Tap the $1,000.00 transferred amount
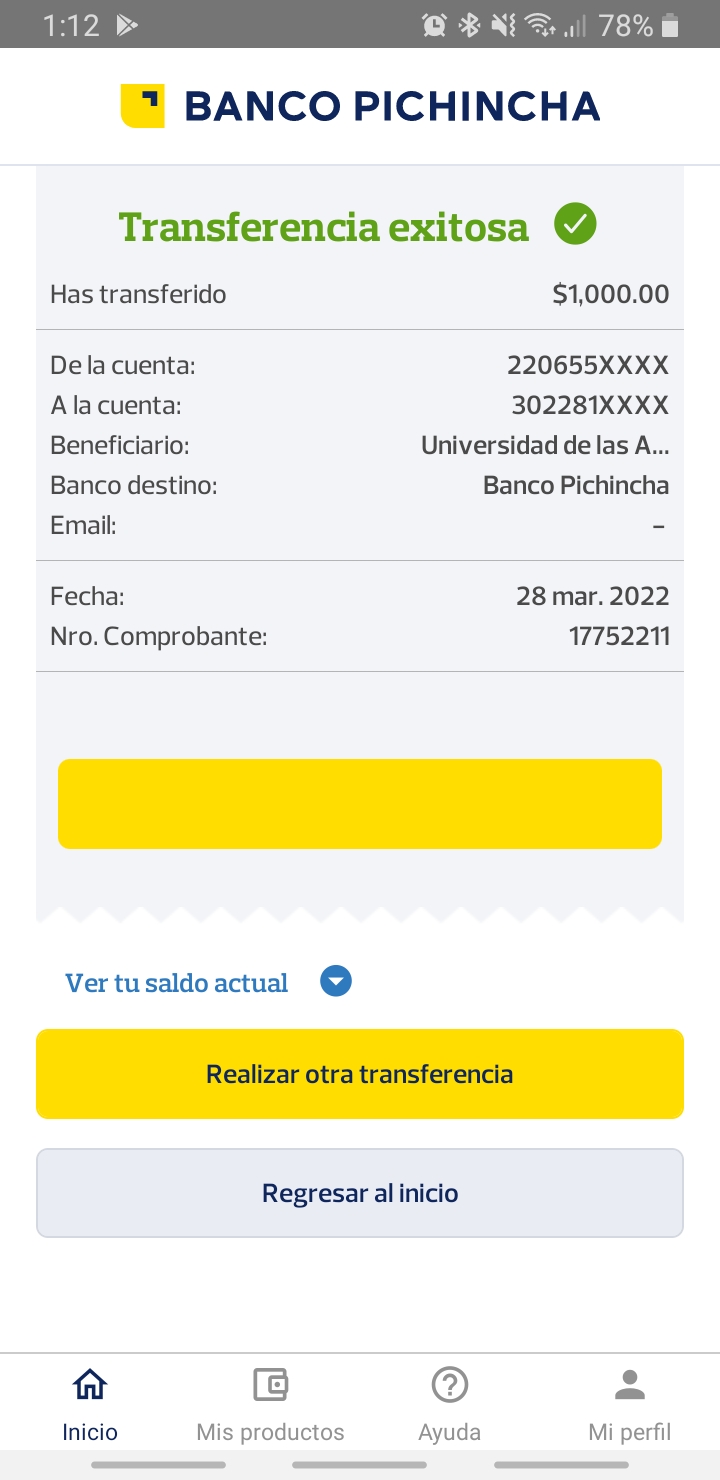Viewport: 720px width, 1480px height. click(x=610, y=294)
